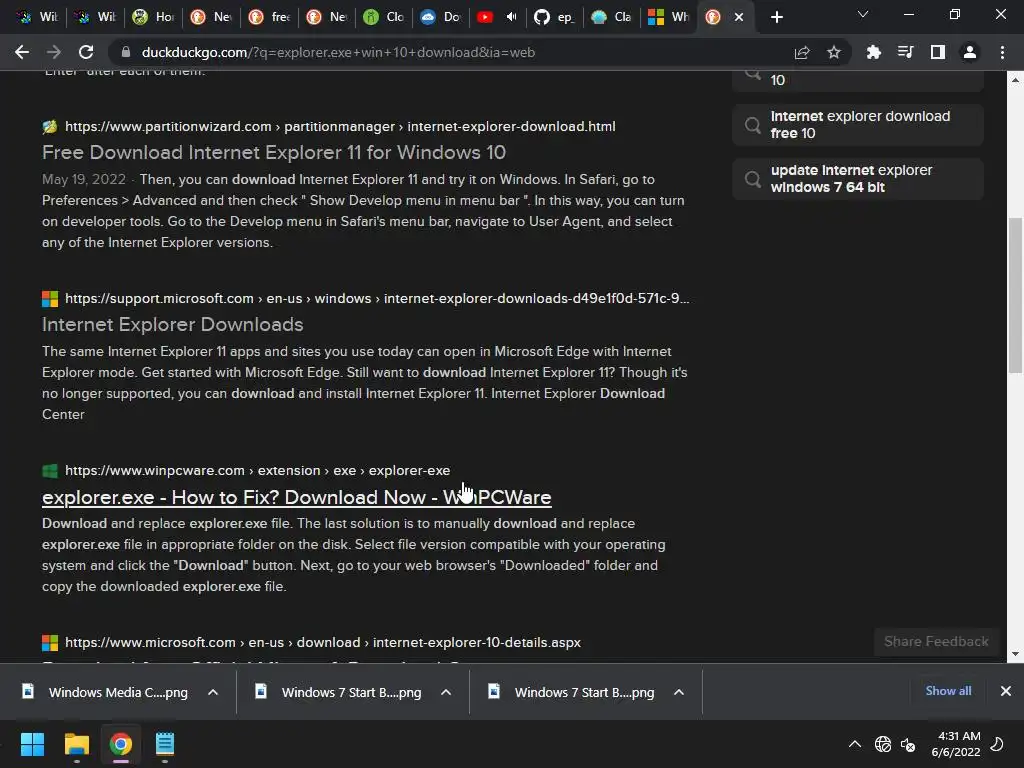
Task: Click the partitionwizard favicon
Action: [x=50, y=127]
